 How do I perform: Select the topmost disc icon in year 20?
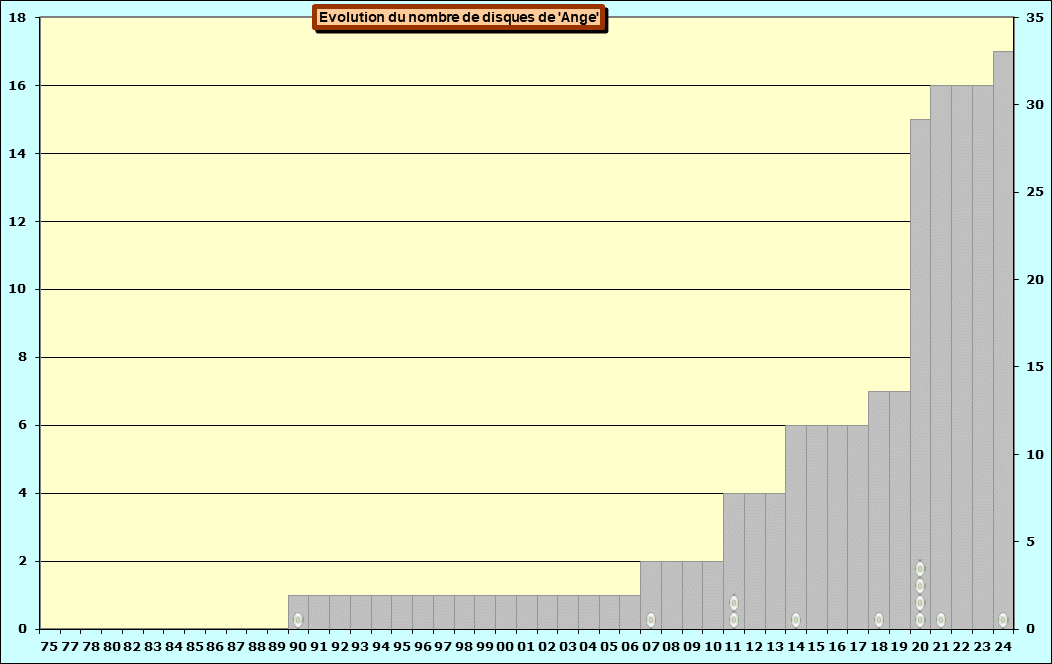tap(920, 569)
